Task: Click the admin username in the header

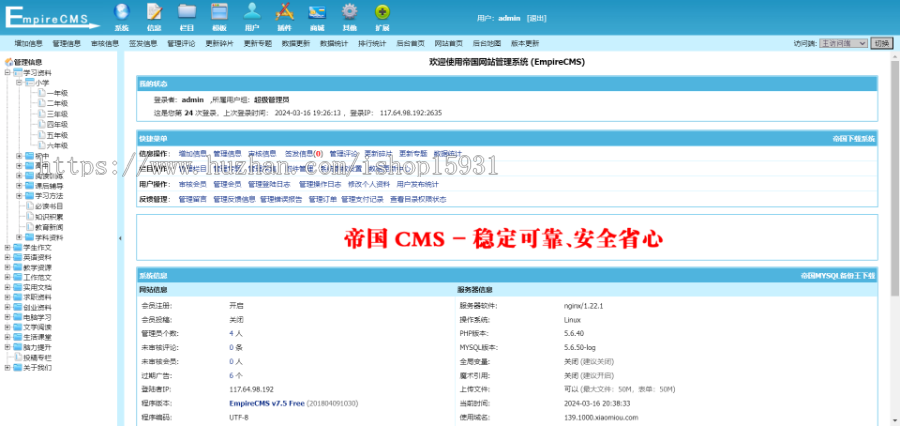Action: (509, 18)
